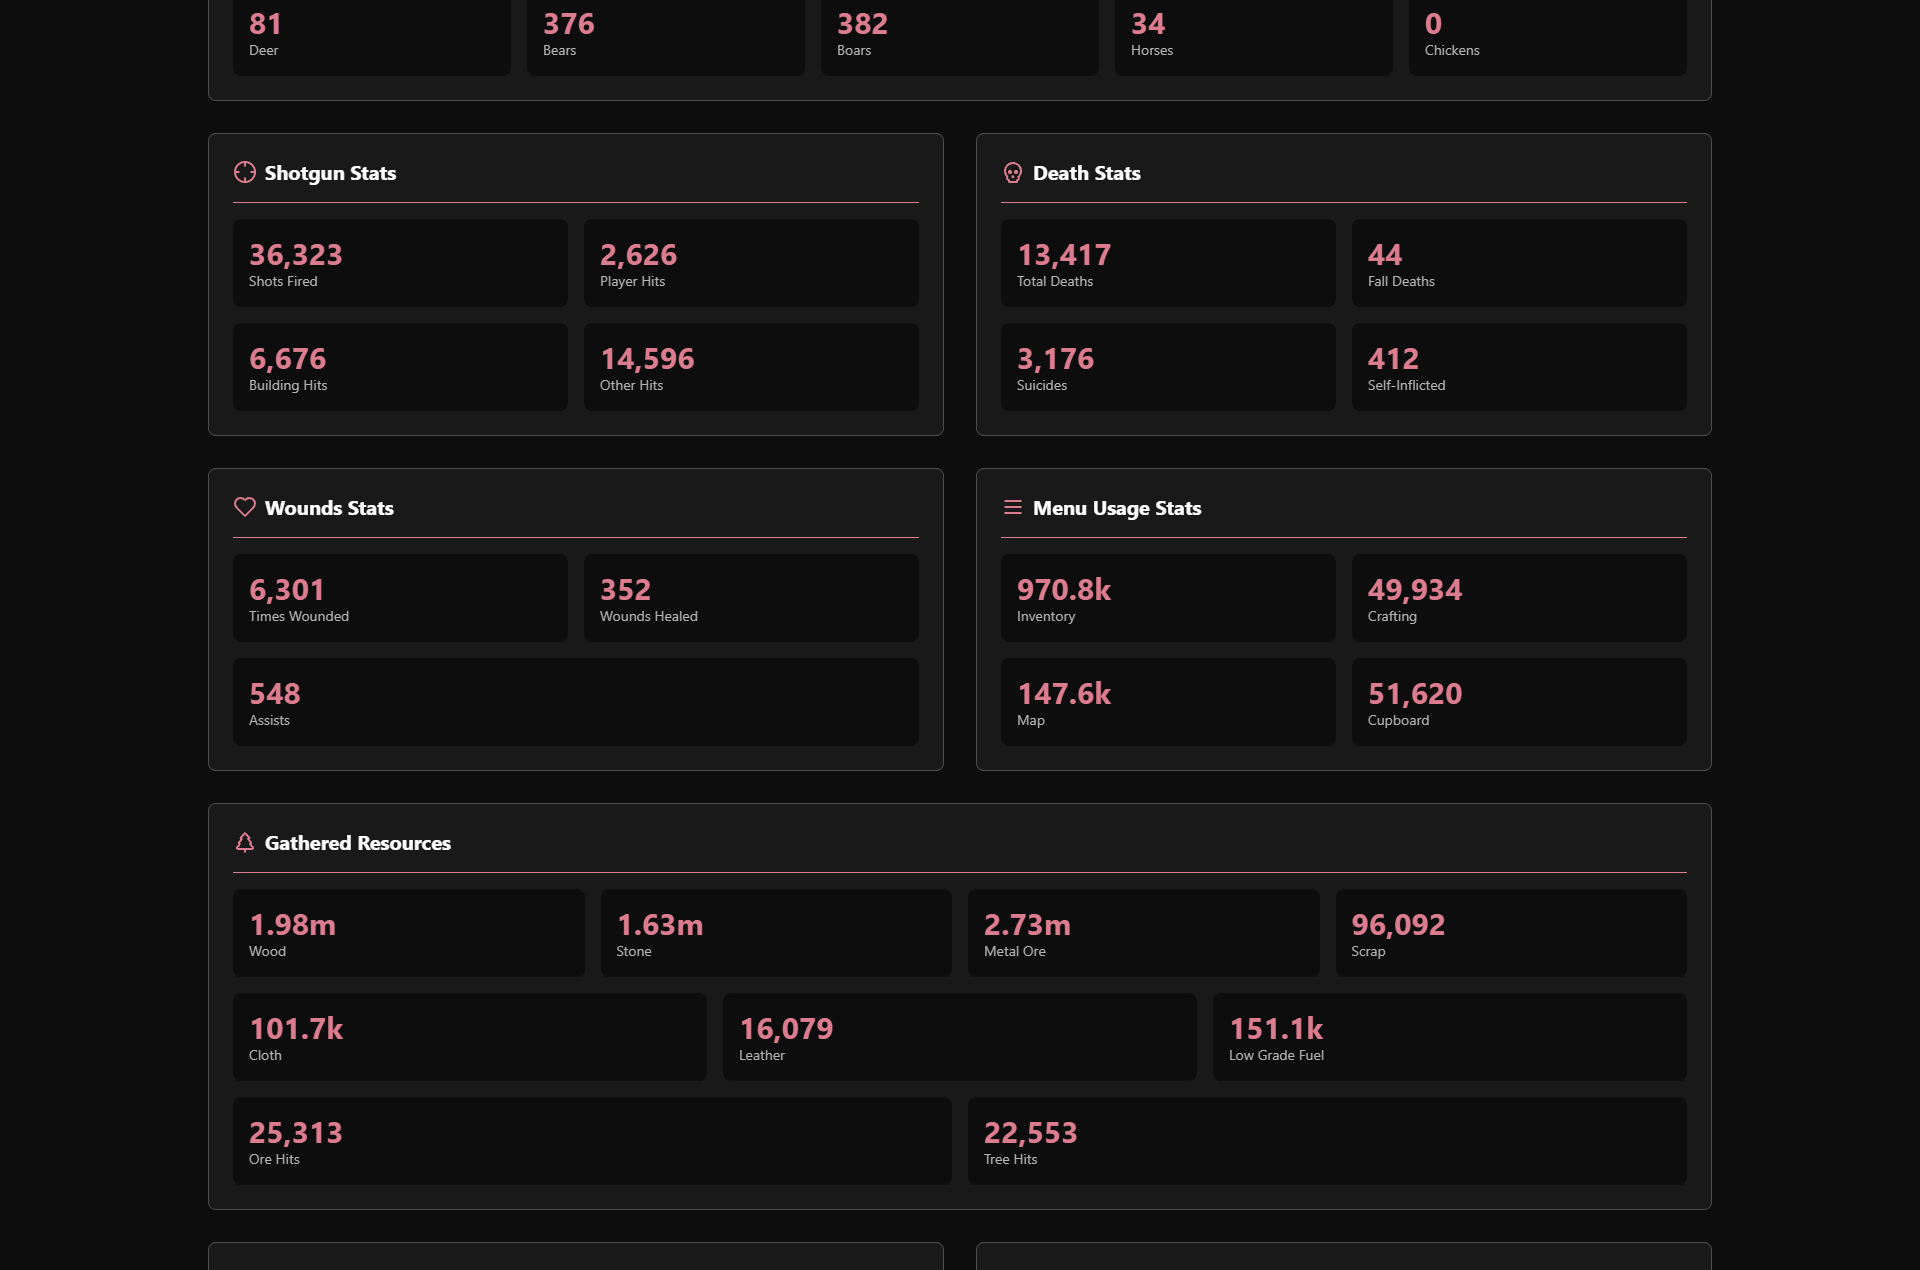This screenshot has height=1270, width=1920.
Task: Select the Inventory menu usage card
Action: point(1167,598)
